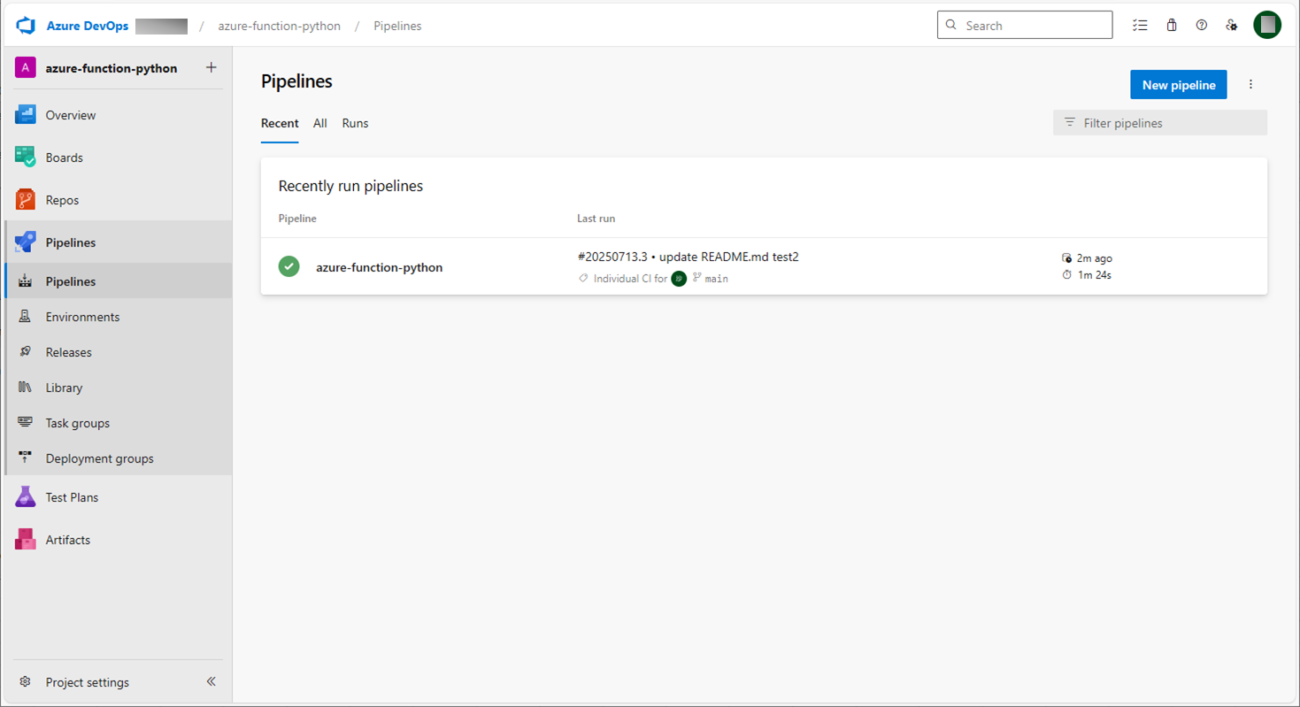Click the Azure DevOps header text link
Viewport: 1300px width, 707px height.
87,26
